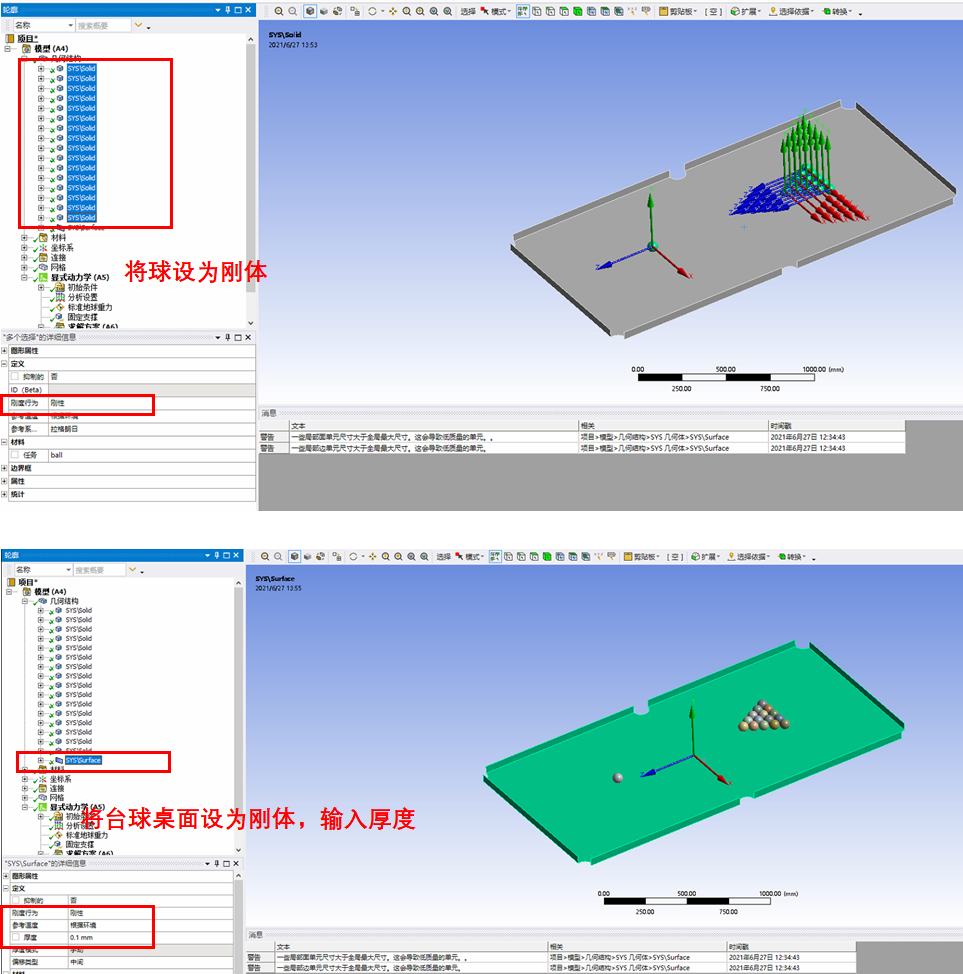Enable the vertex selection filter icon

pos(538,9)
